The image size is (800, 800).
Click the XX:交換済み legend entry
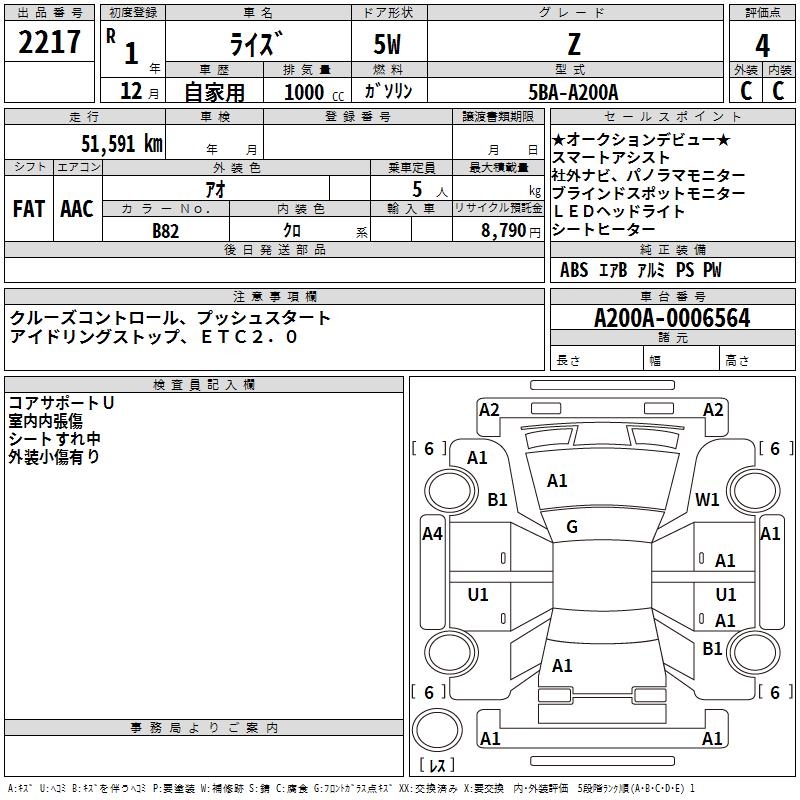(428, 788)
